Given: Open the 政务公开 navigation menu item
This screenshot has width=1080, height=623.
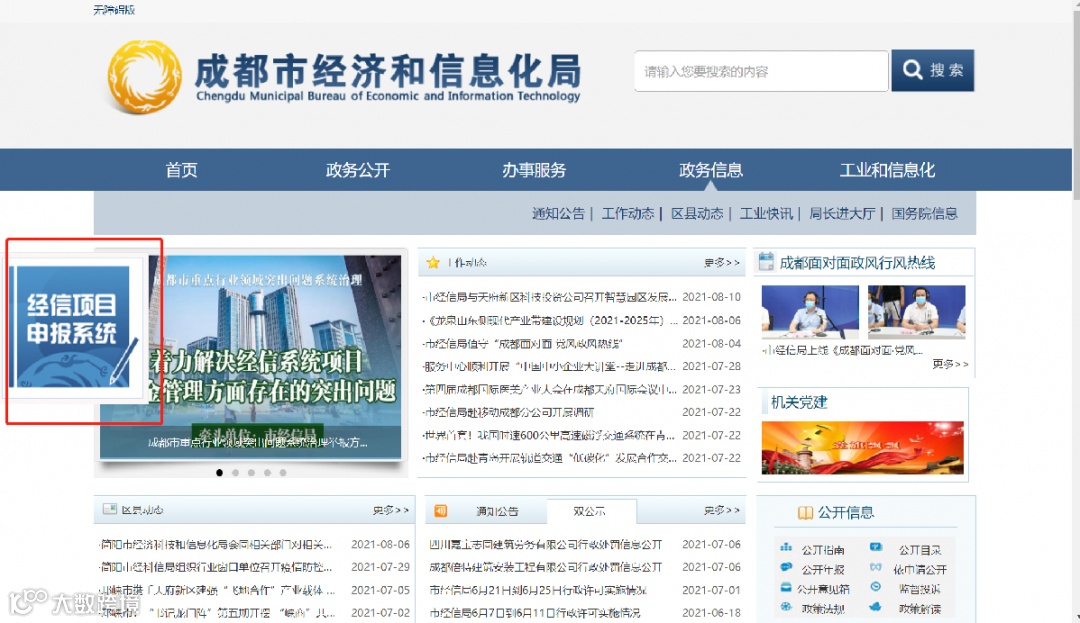Looking at the screenshot, I should point(357,170).
